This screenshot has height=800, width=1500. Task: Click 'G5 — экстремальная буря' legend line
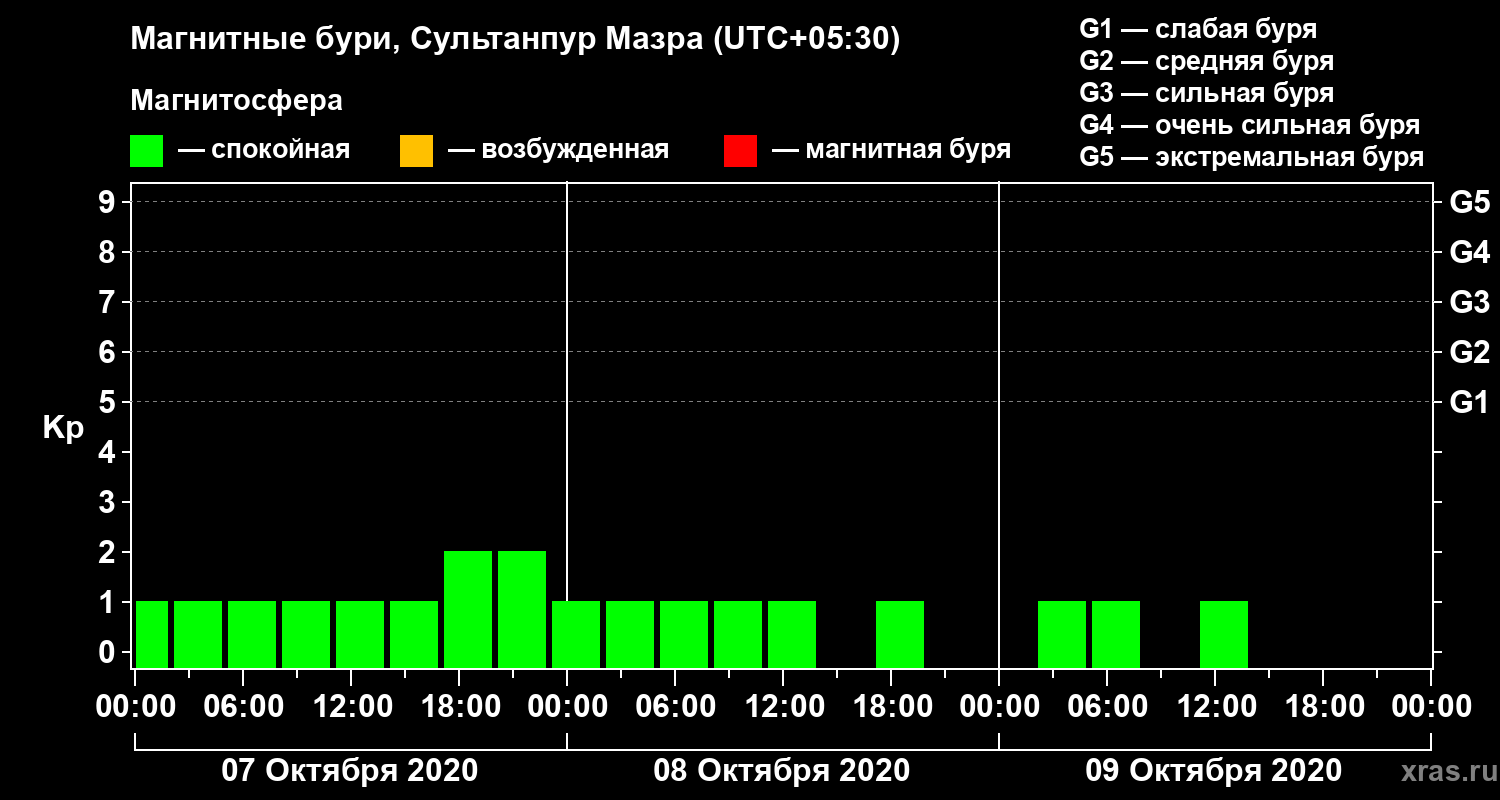tap(1252, 158)
